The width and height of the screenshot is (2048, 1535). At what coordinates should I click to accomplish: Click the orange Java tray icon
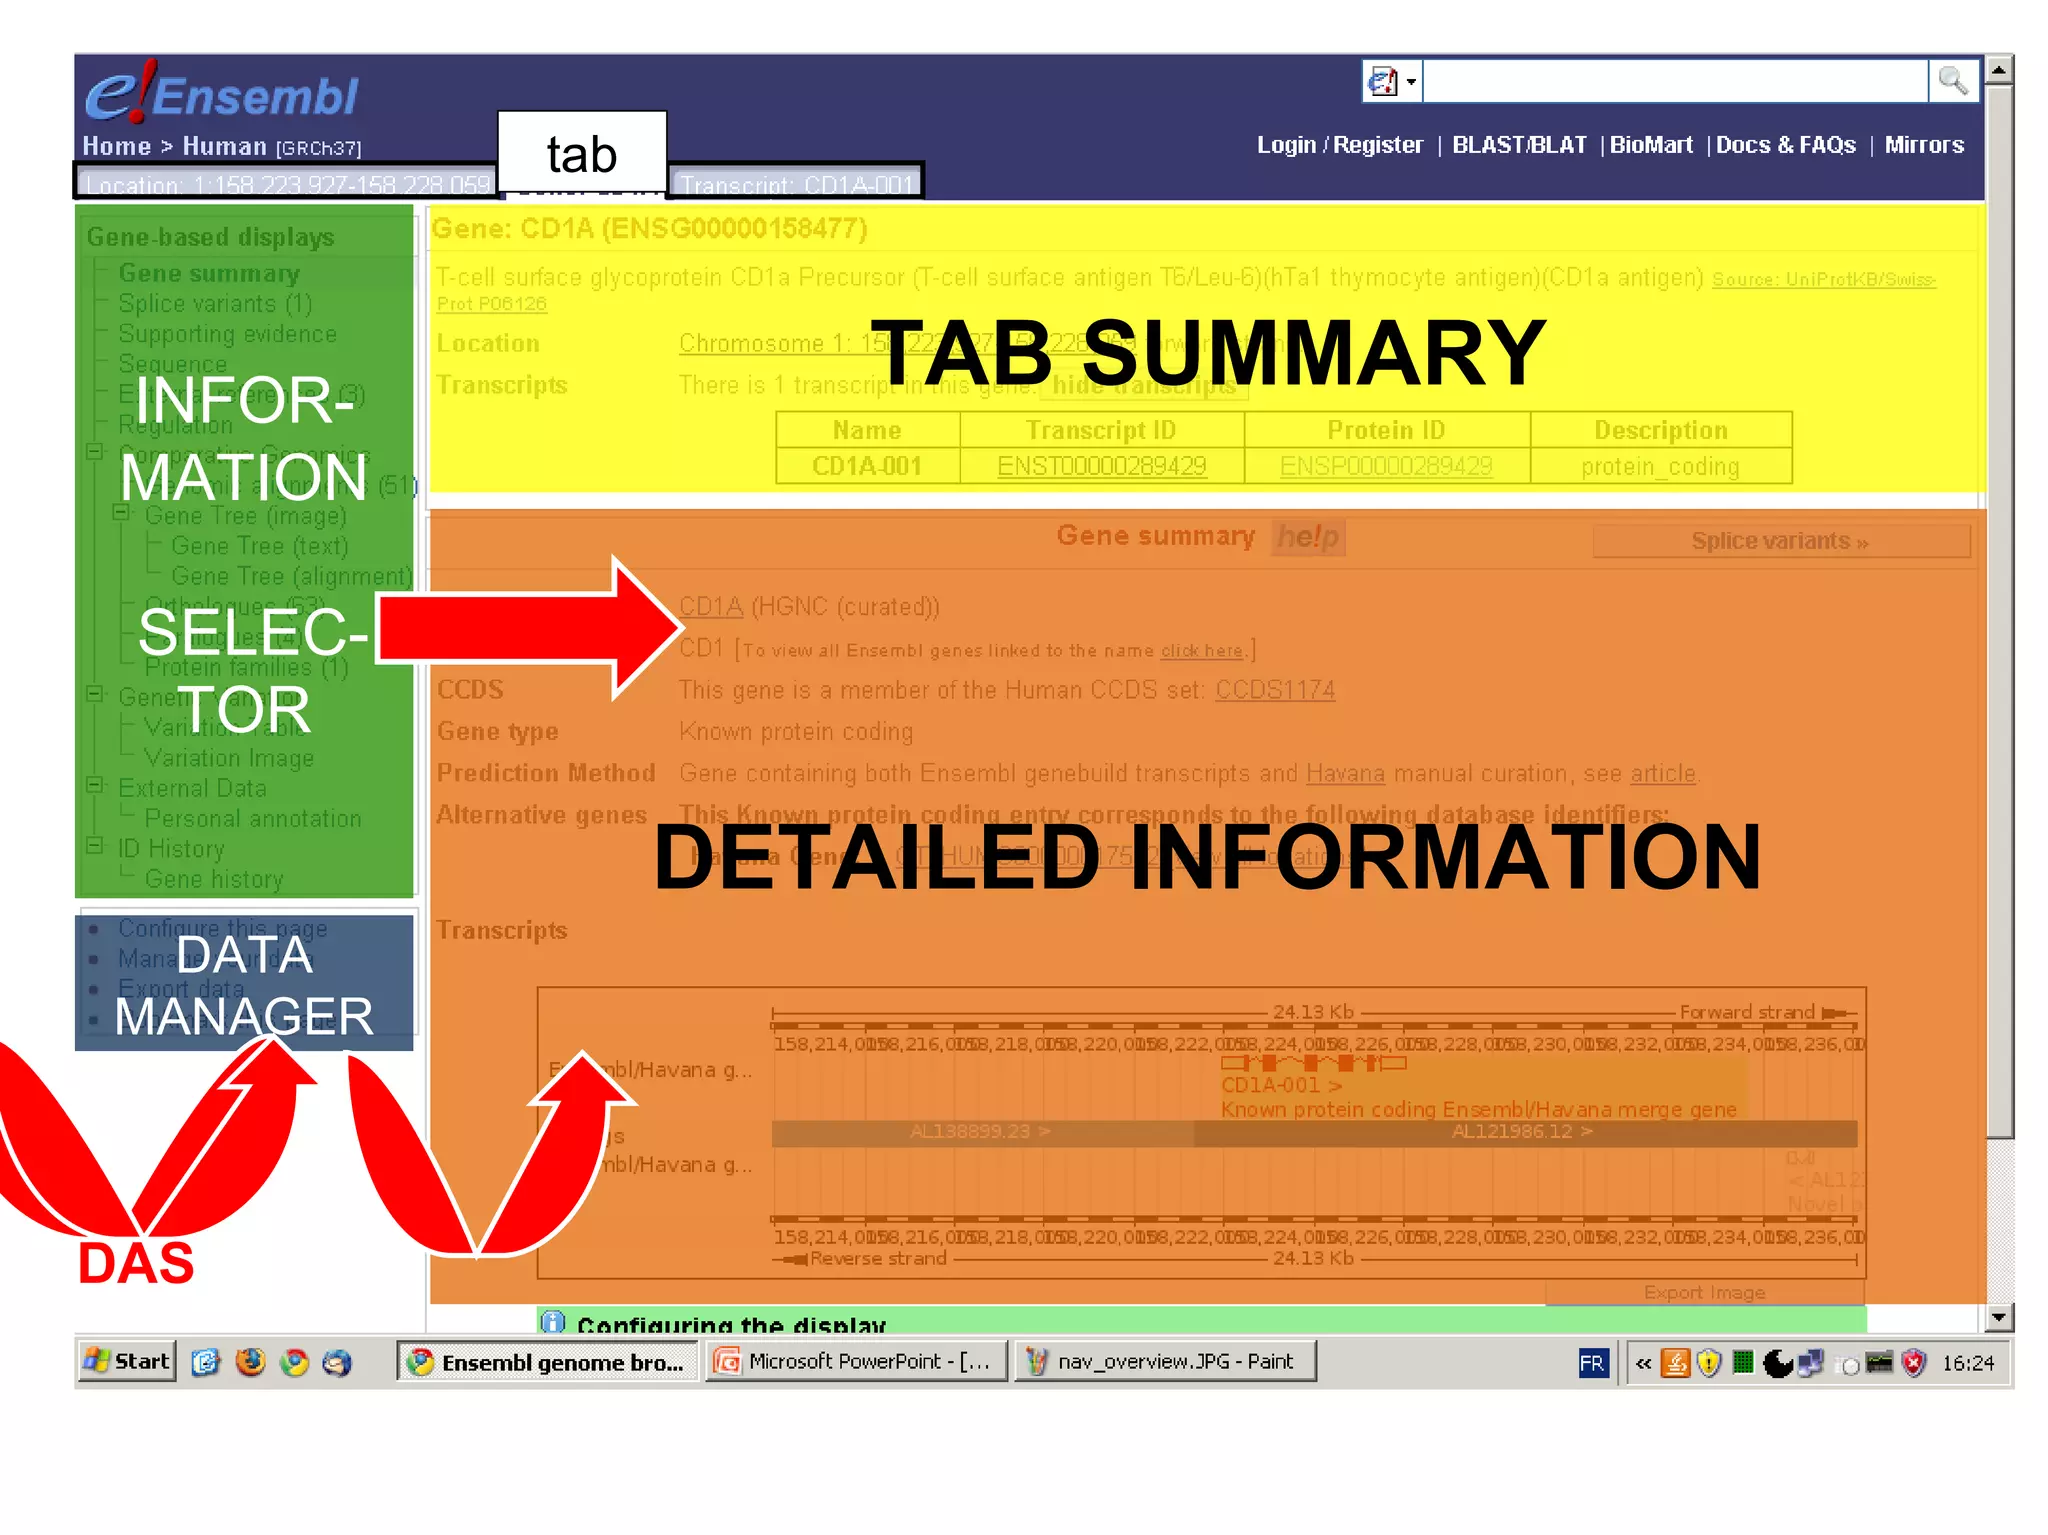[x=1675, y=1363]
